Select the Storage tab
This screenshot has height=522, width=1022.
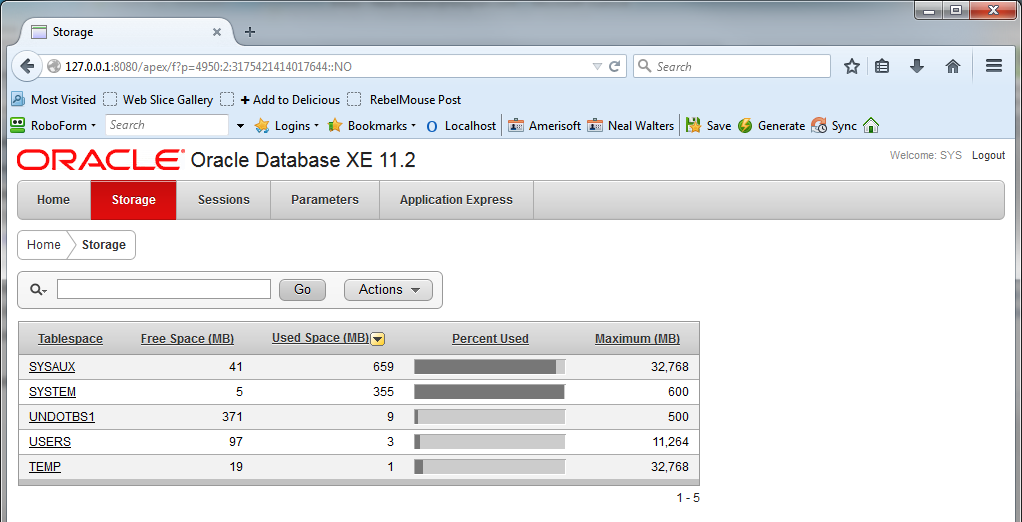134,200
